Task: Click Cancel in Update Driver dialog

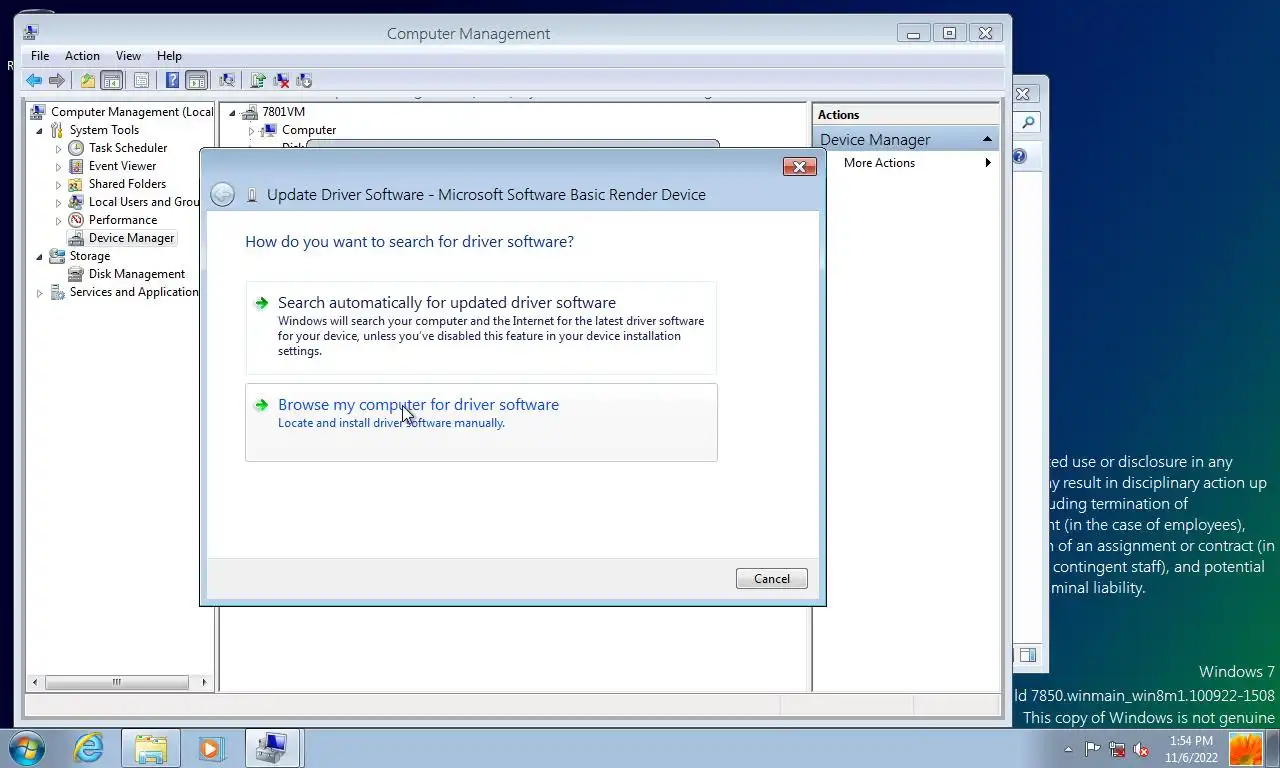Action: coord(772,578)
